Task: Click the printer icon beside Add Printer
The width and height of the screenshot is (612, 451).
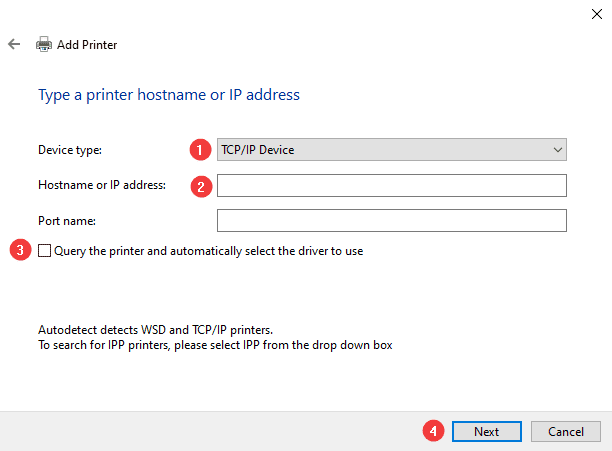Action: click(44, 45)
